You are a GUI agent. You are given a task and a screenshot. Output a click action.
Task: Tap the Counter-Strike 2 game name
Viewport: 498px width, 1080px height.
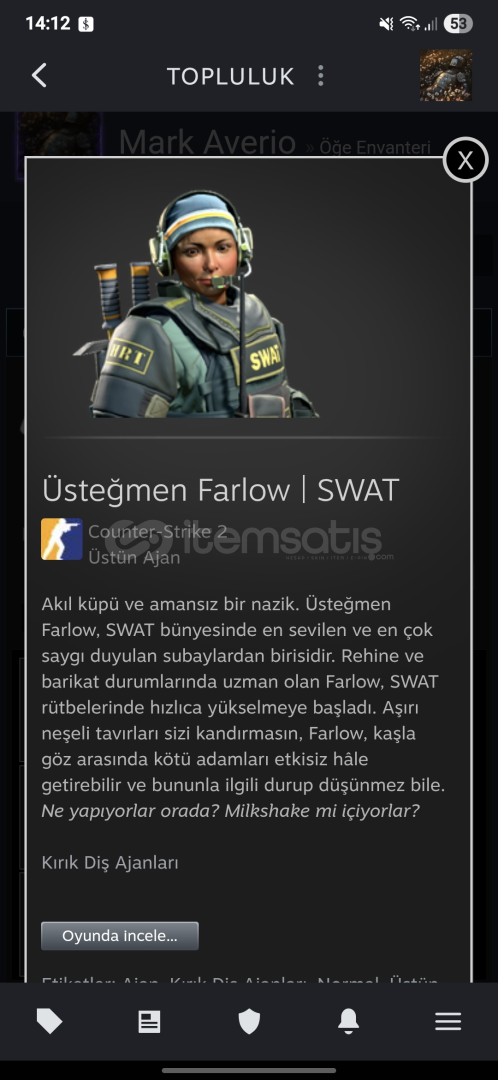[x=158, y=531]
